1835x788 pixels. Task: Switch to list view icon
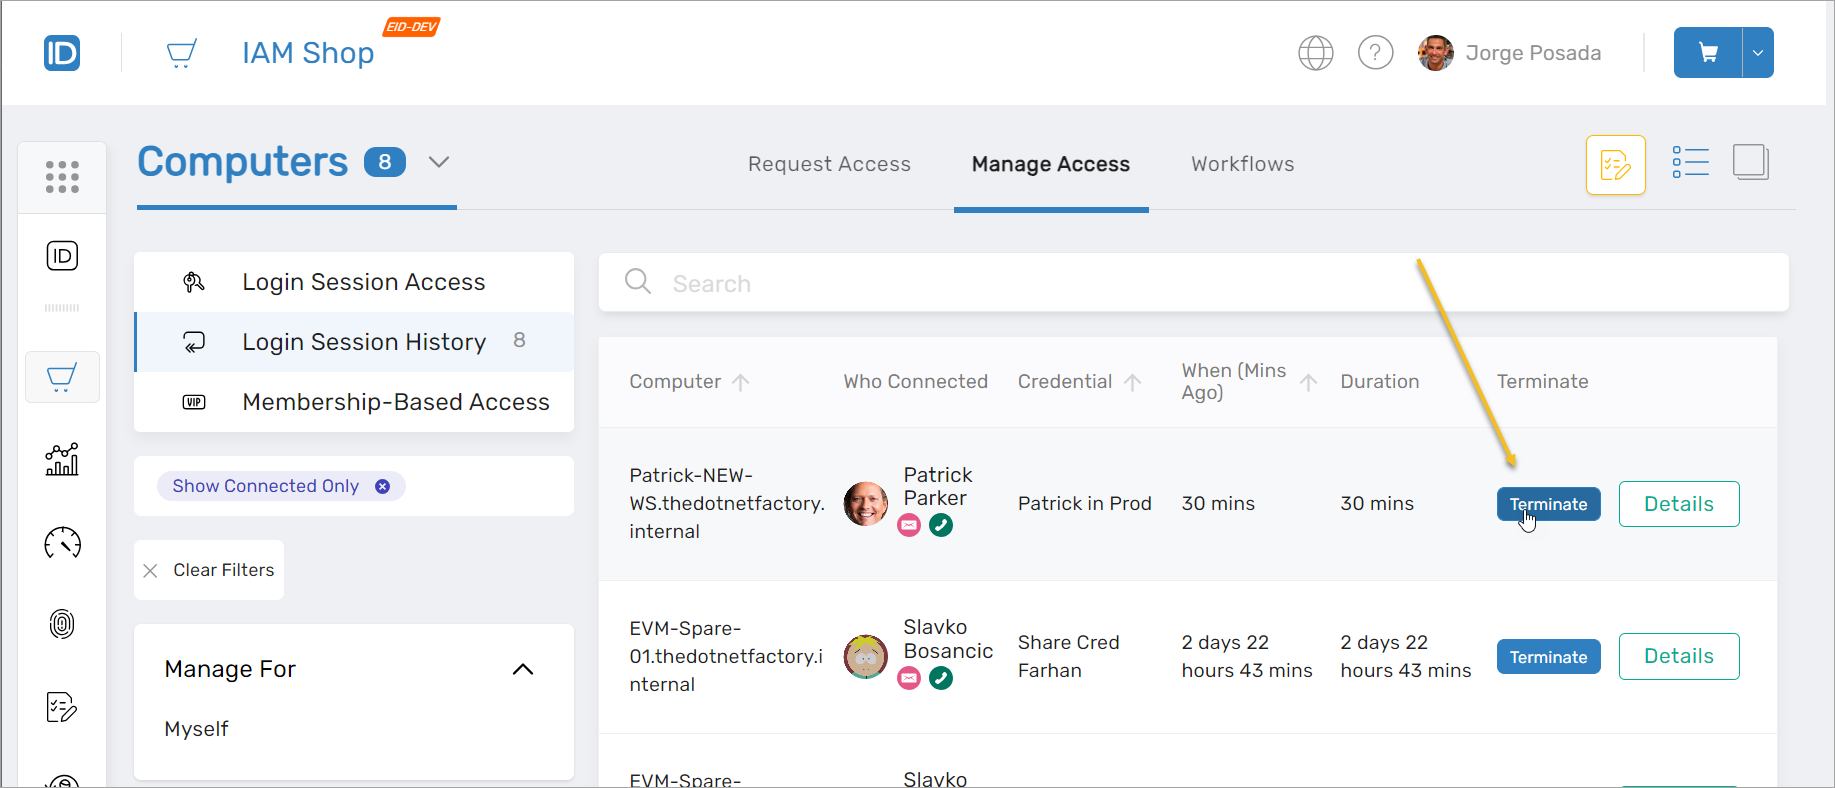[x=1690, y=163]
